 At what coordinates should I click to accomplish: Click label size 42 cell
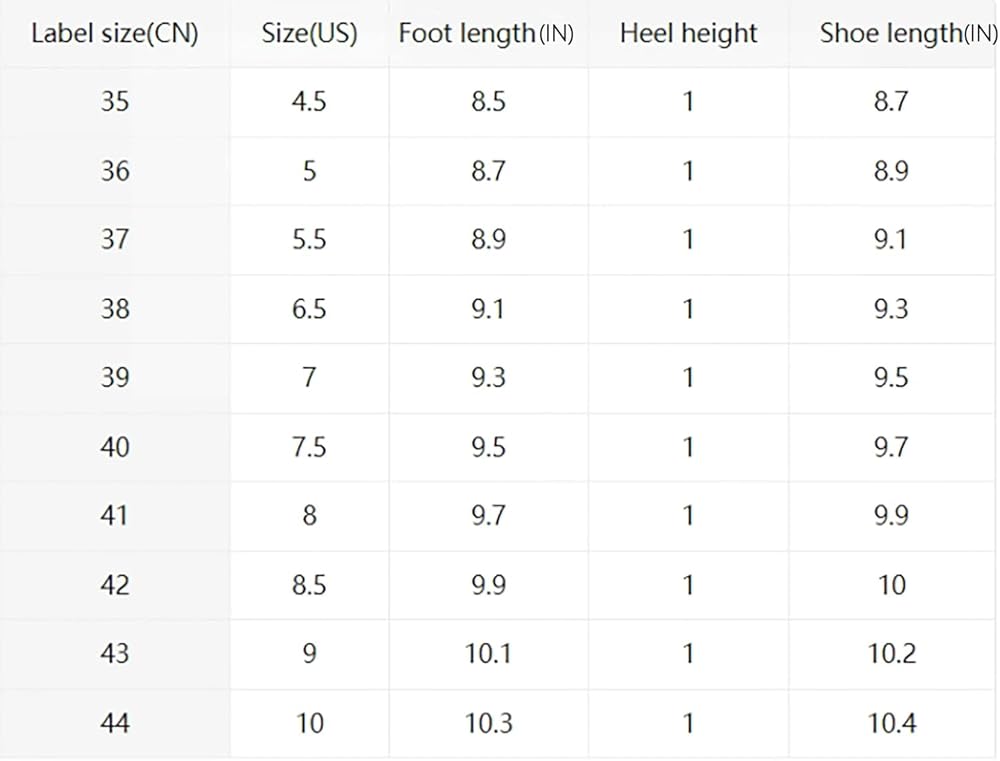[x=115, y=584]
